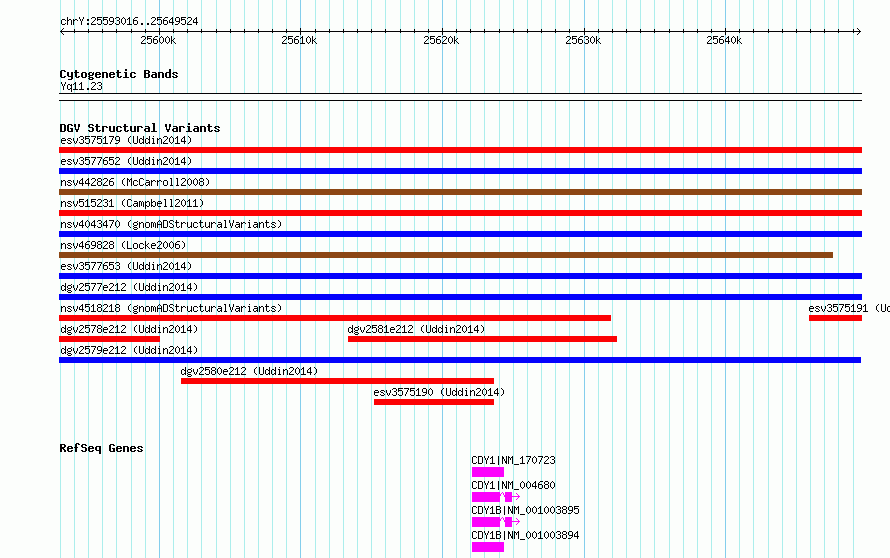Click the esv3577652 (Uddin2014) label

(126, 161)
